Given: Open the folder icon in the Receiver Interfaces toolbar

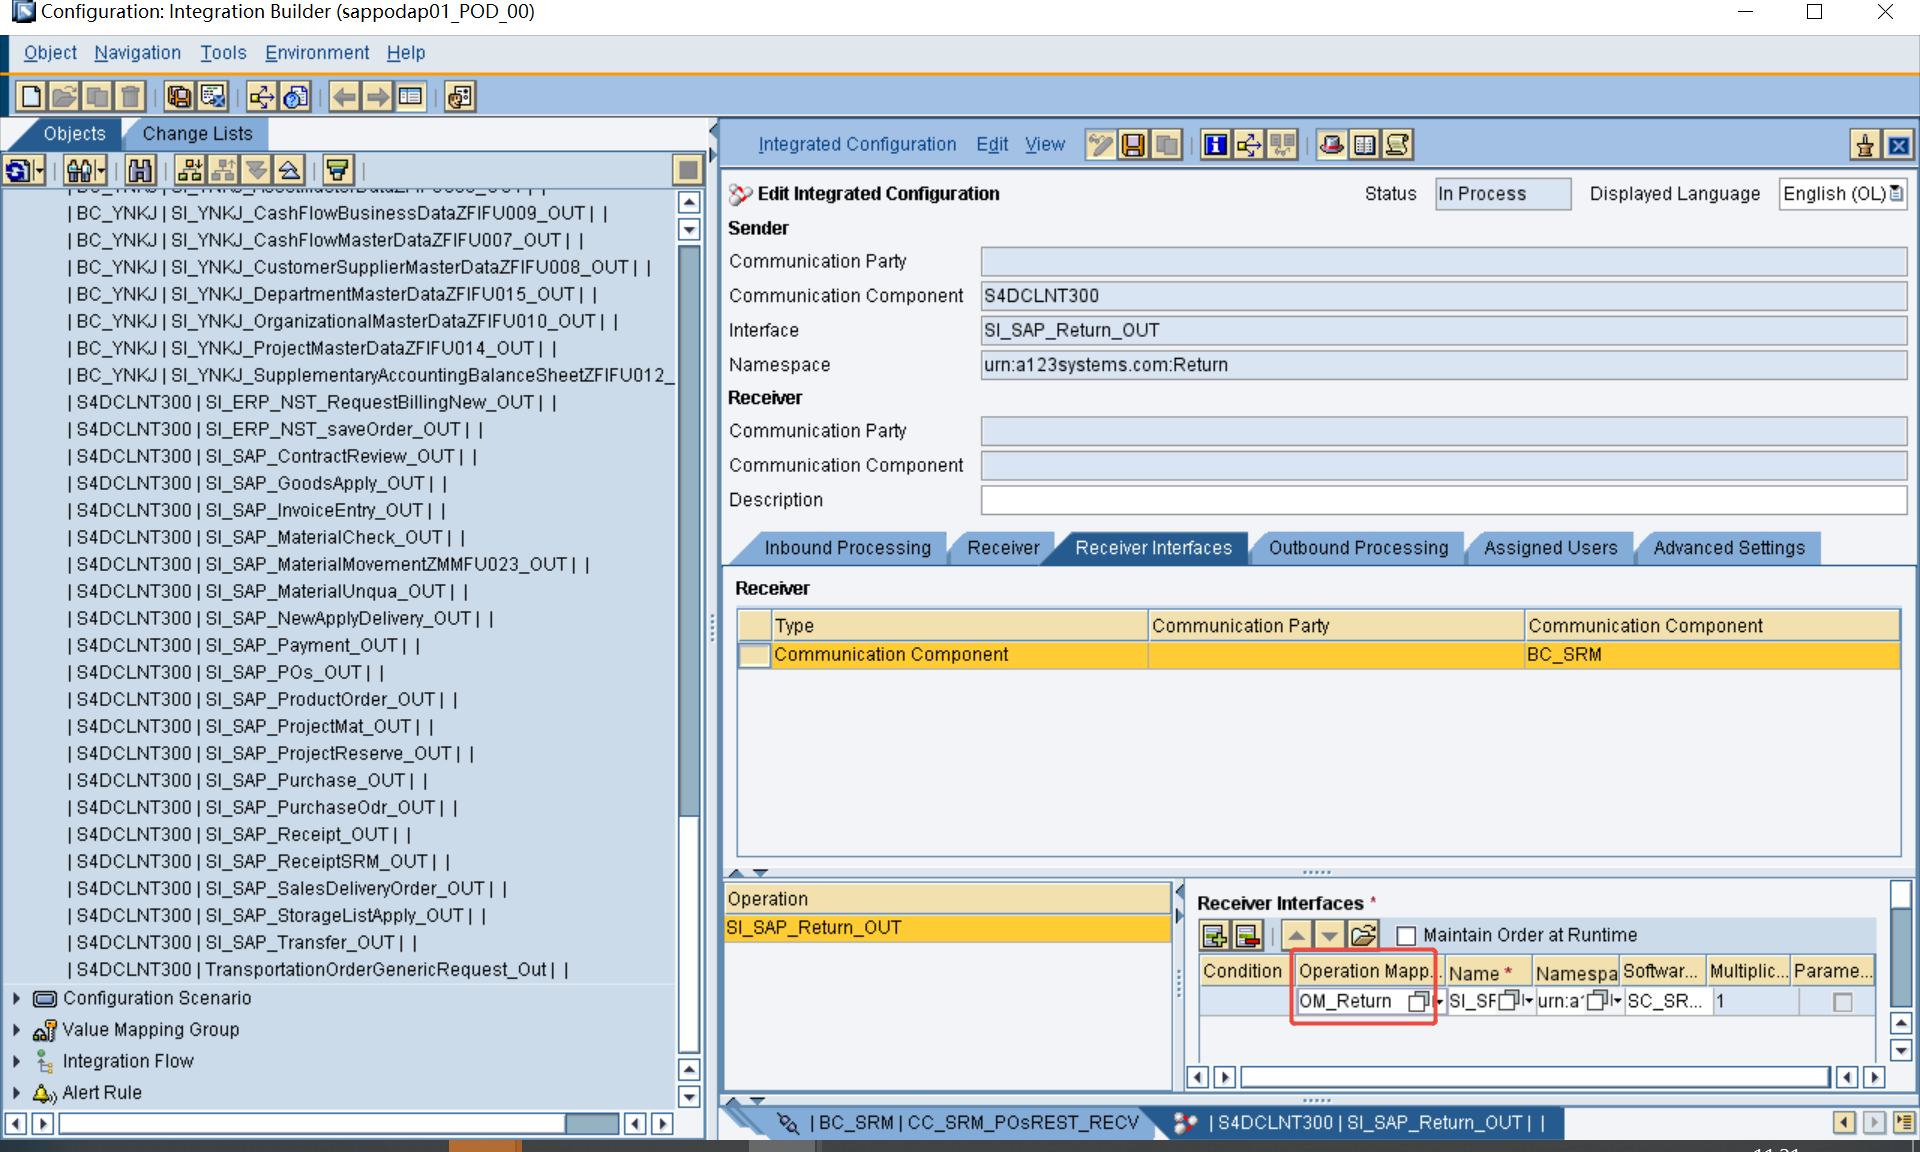Looking at the screenshot, I should [1363, 936].
